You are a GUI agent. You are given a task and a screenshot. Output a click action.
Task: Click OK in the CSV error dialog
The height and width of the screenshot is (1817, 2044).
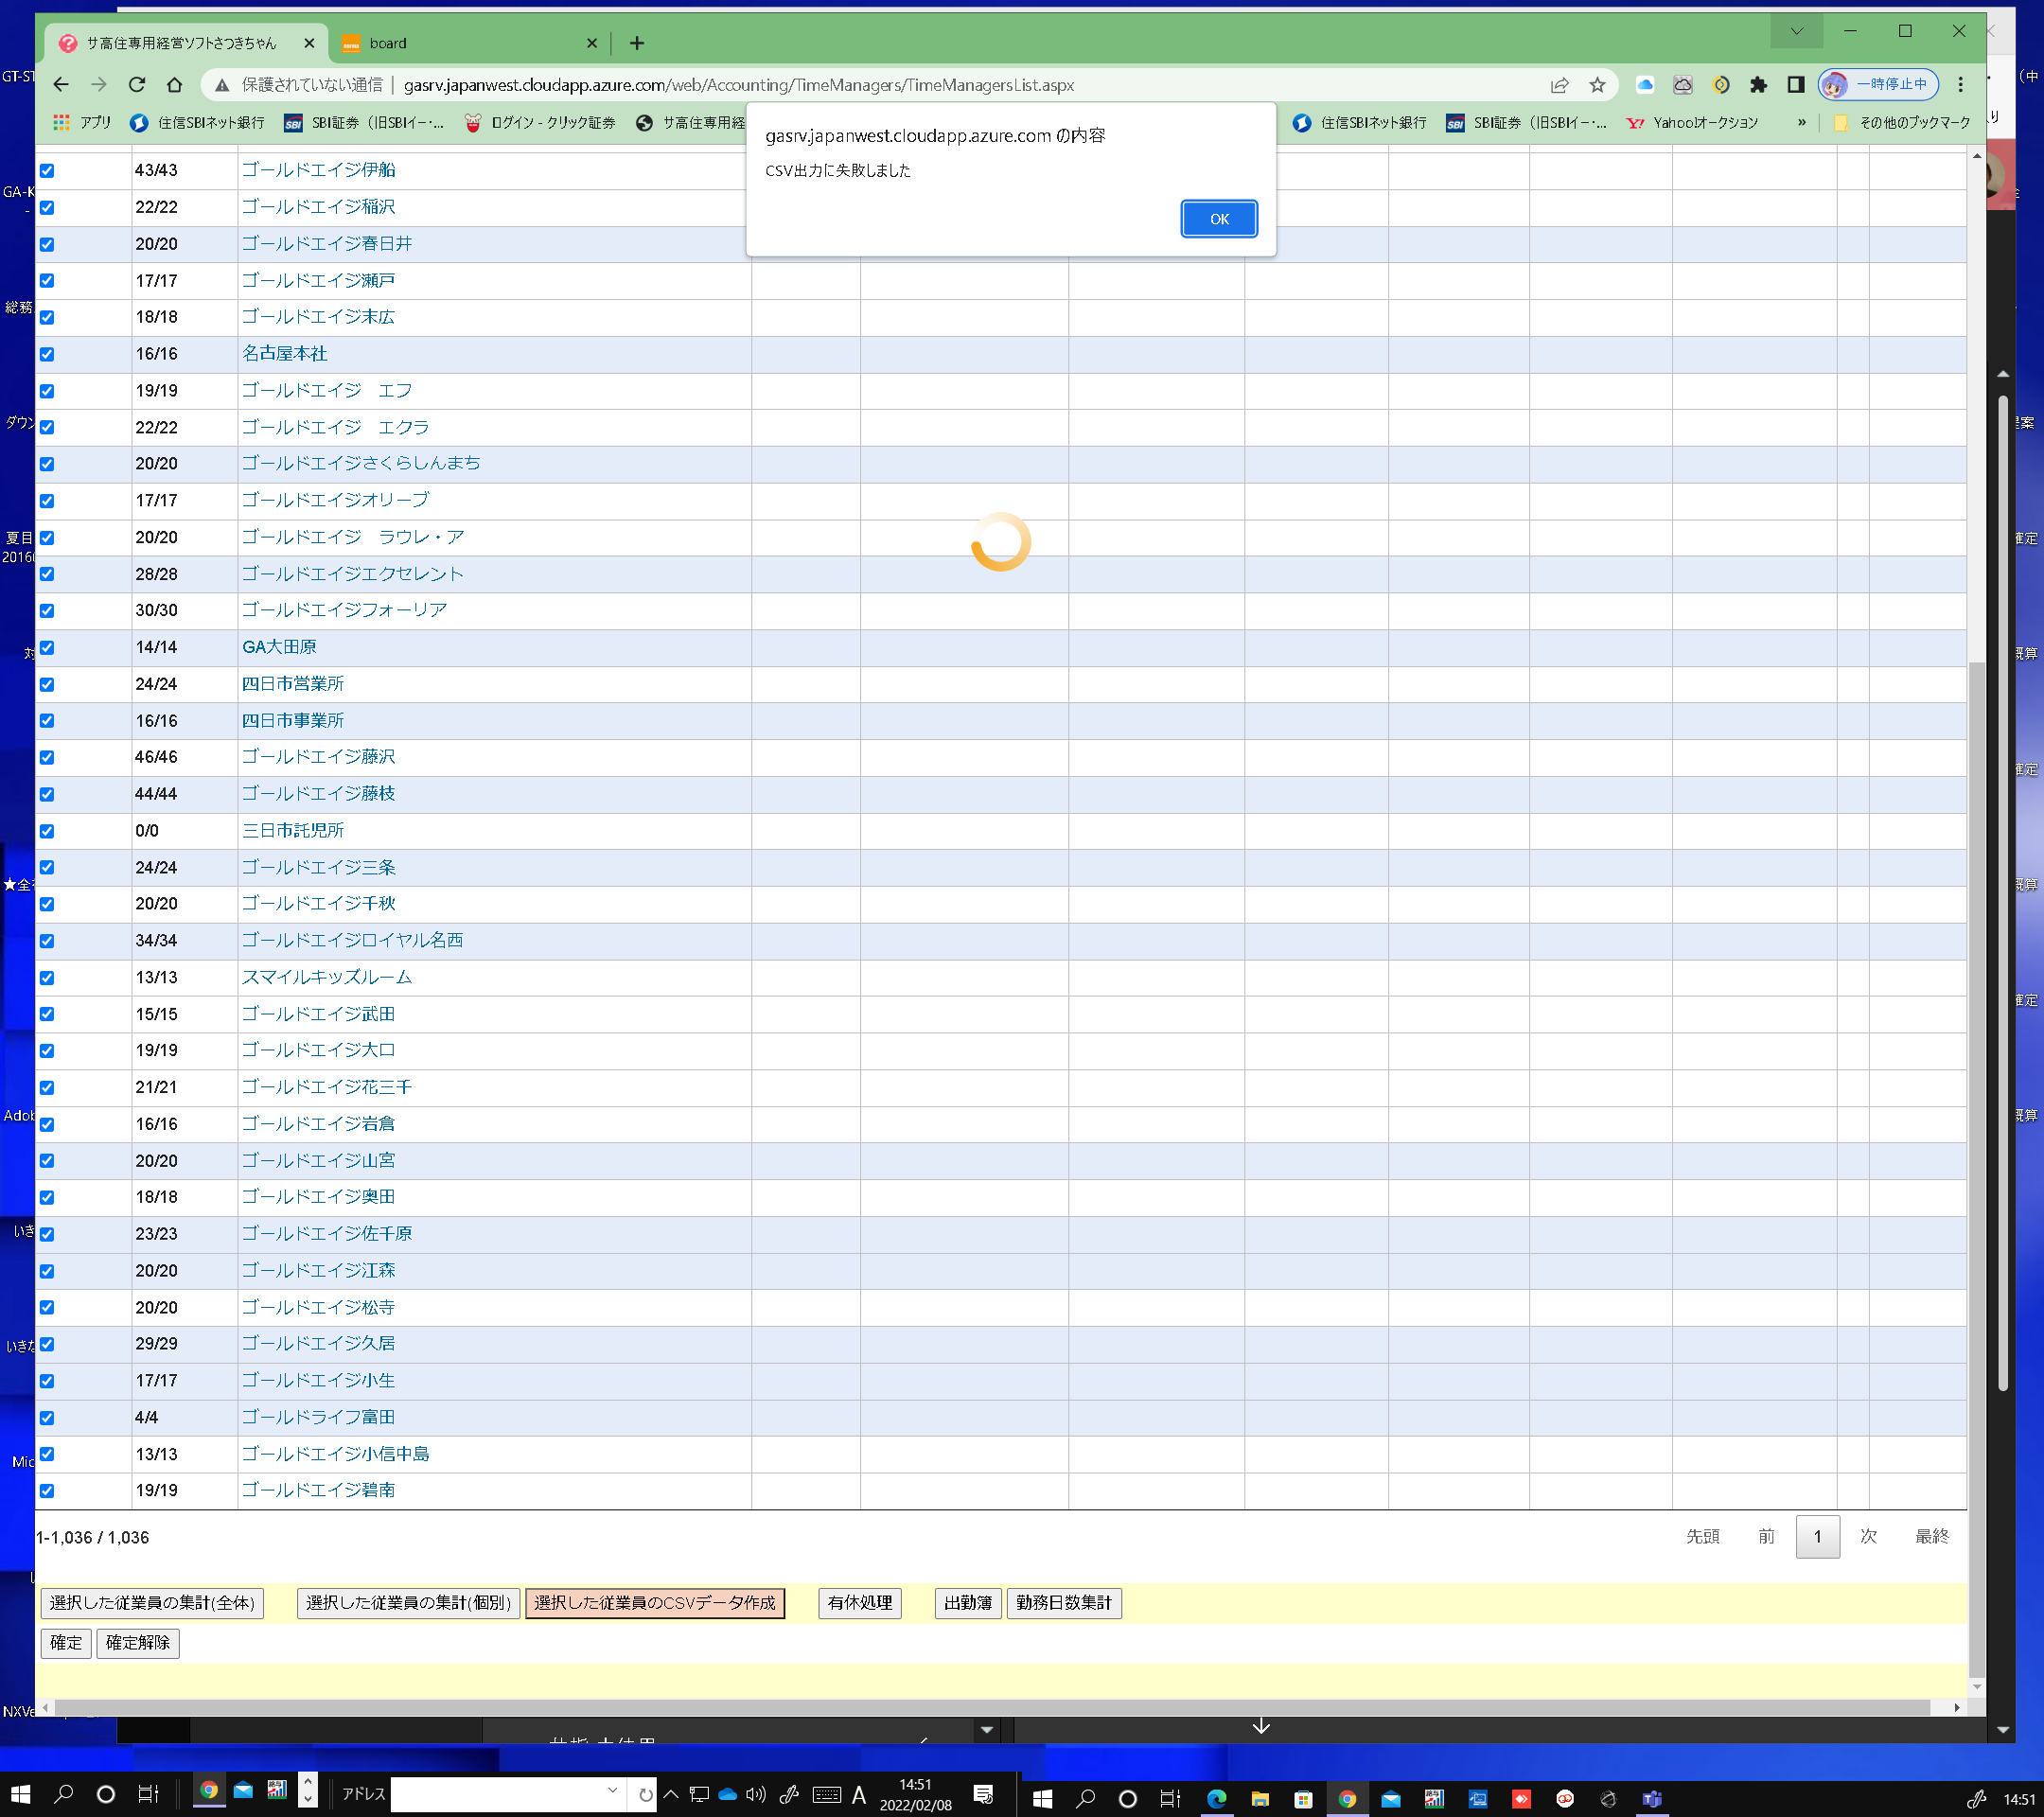(1218, 219)
